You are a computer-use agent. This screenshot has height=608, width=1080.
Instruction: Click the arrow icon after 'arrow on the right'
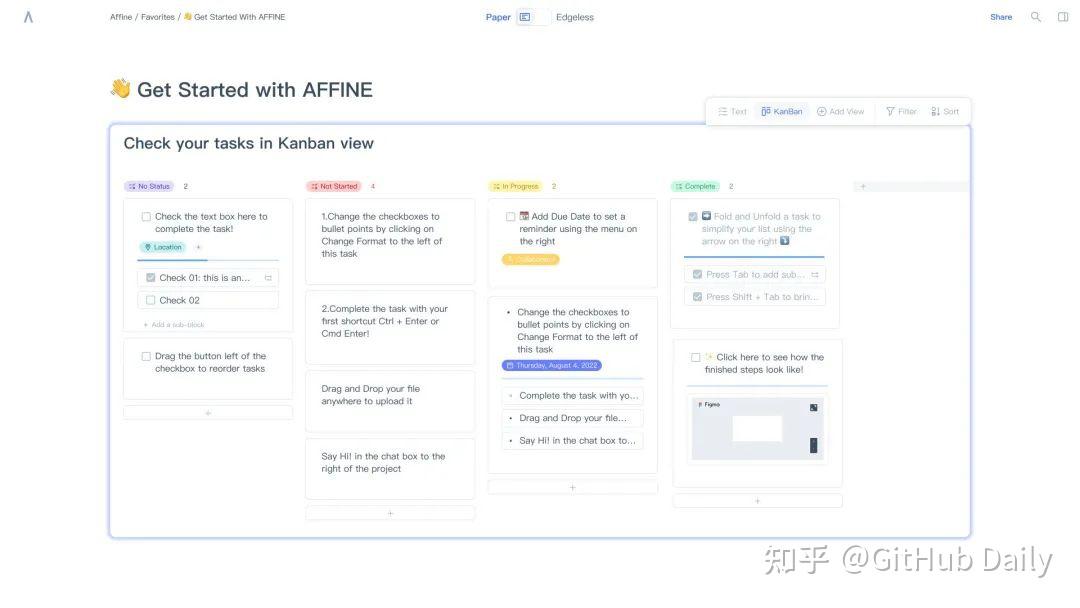tap(785, 241)
